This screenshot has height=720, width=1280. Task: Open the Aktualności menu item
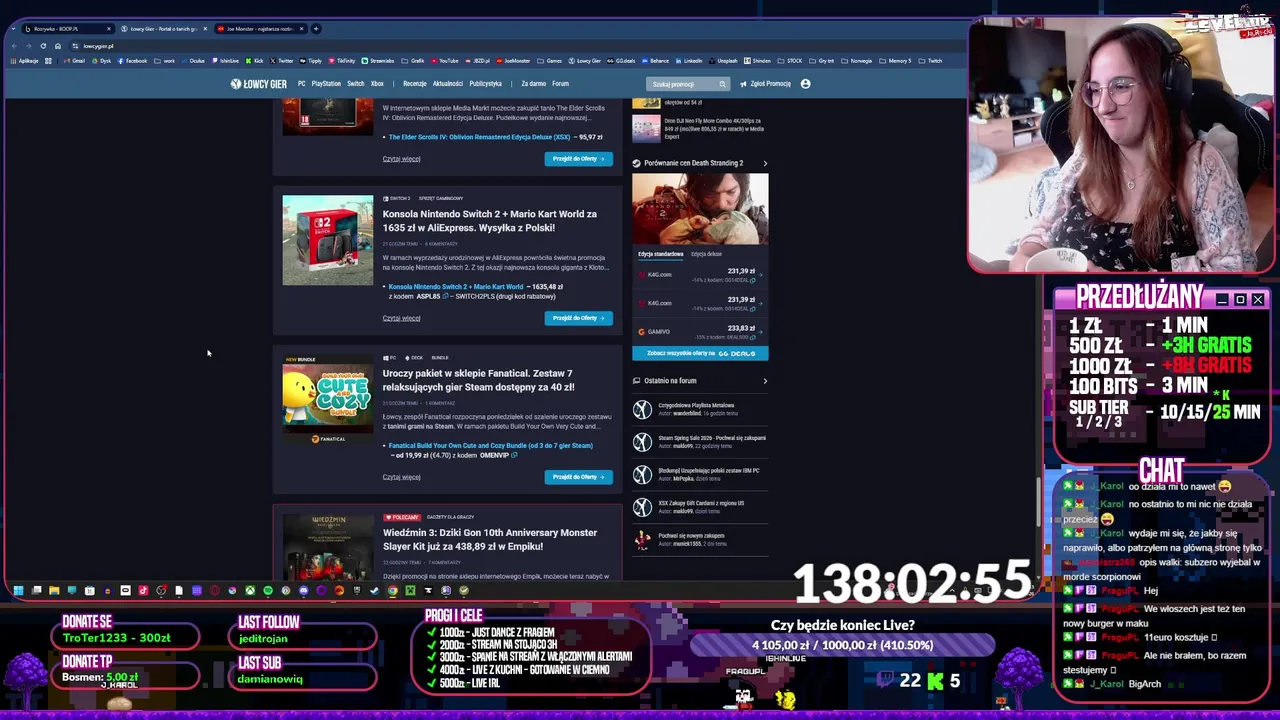click(x=447, y=84)
